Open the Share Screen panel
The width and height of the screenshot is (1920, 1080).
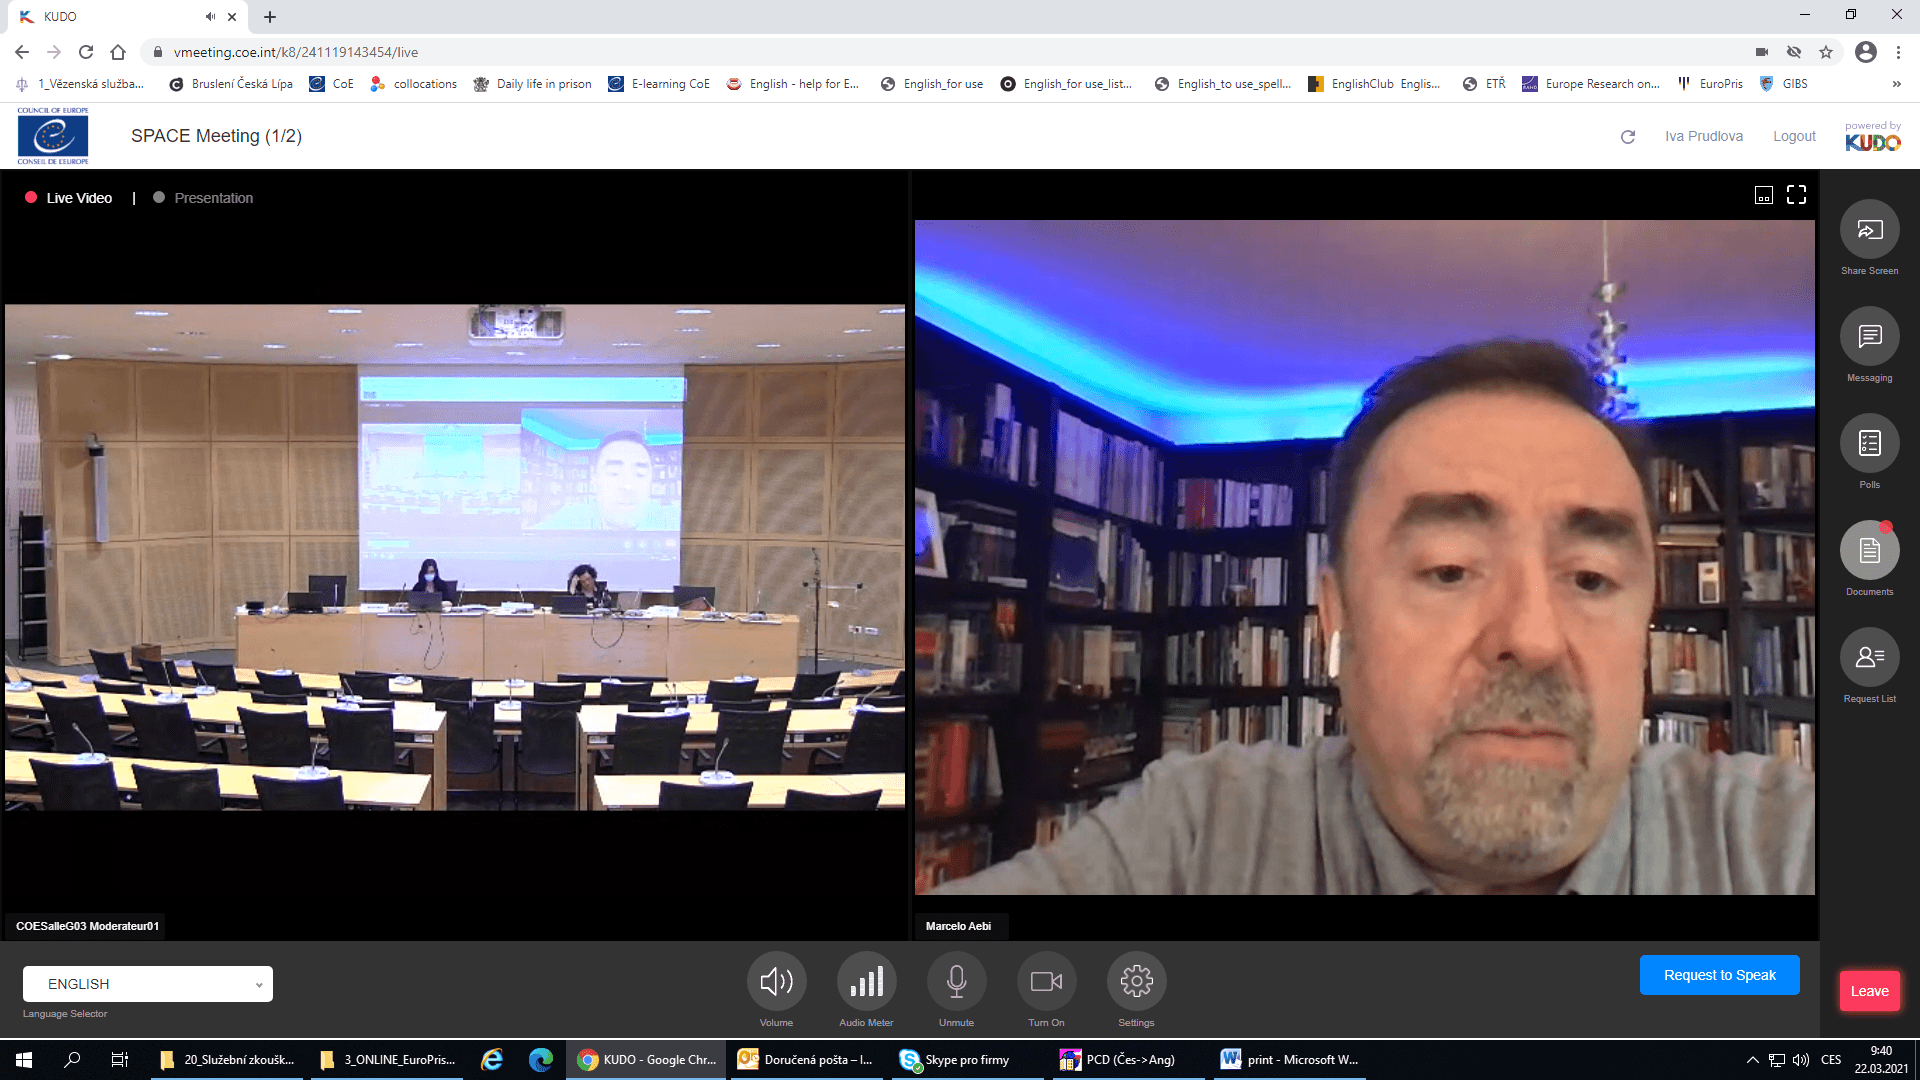coord(1869,231)
